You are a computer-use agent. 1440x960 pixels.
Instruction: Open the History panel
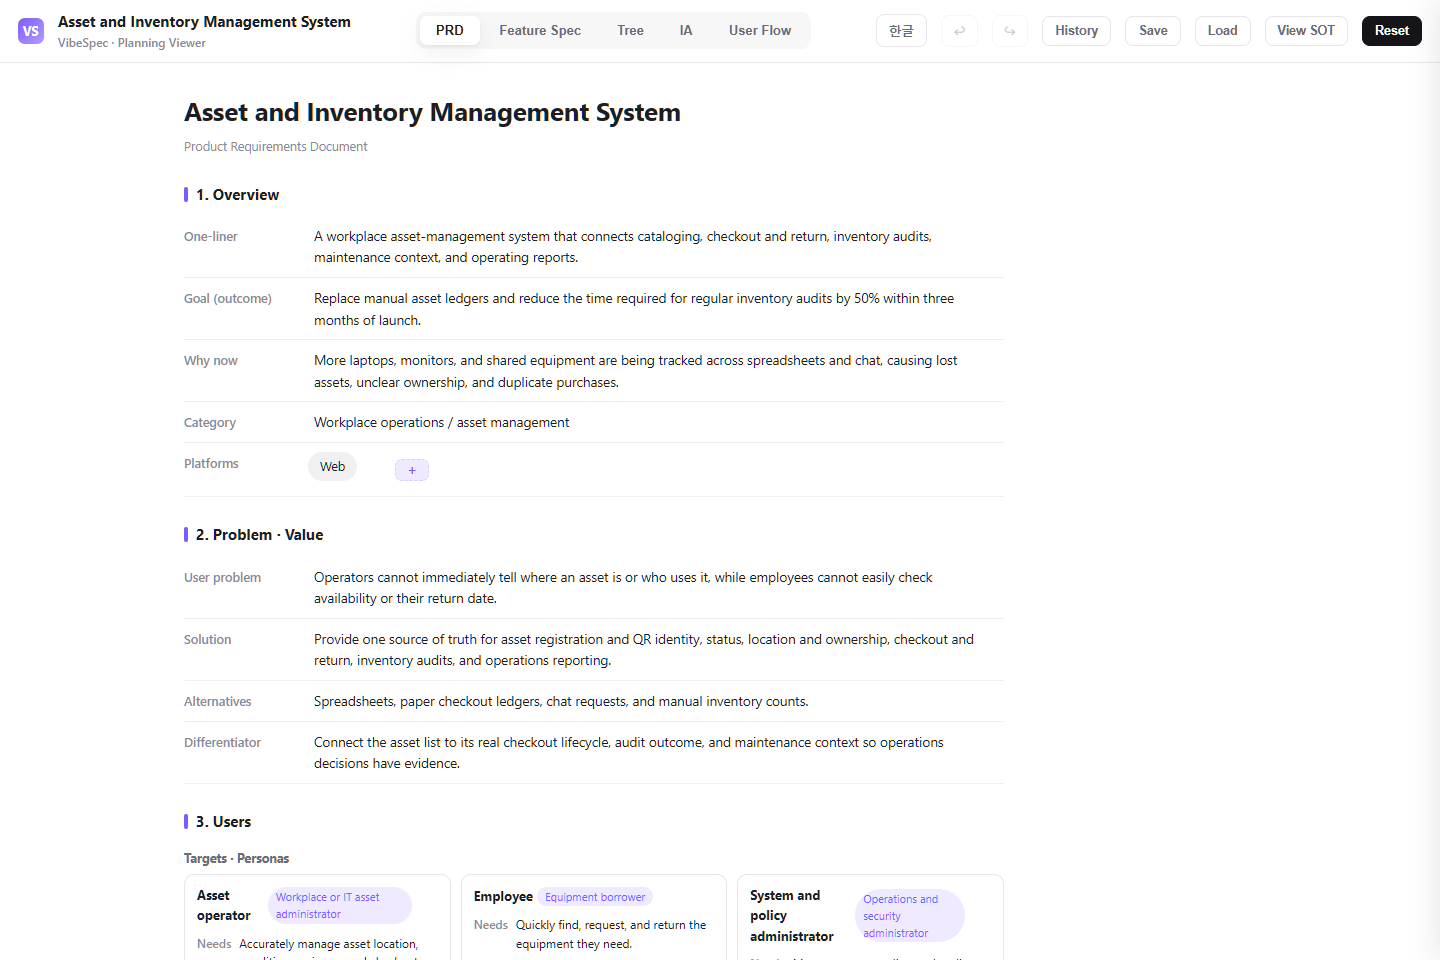(x=1076, y=31)
